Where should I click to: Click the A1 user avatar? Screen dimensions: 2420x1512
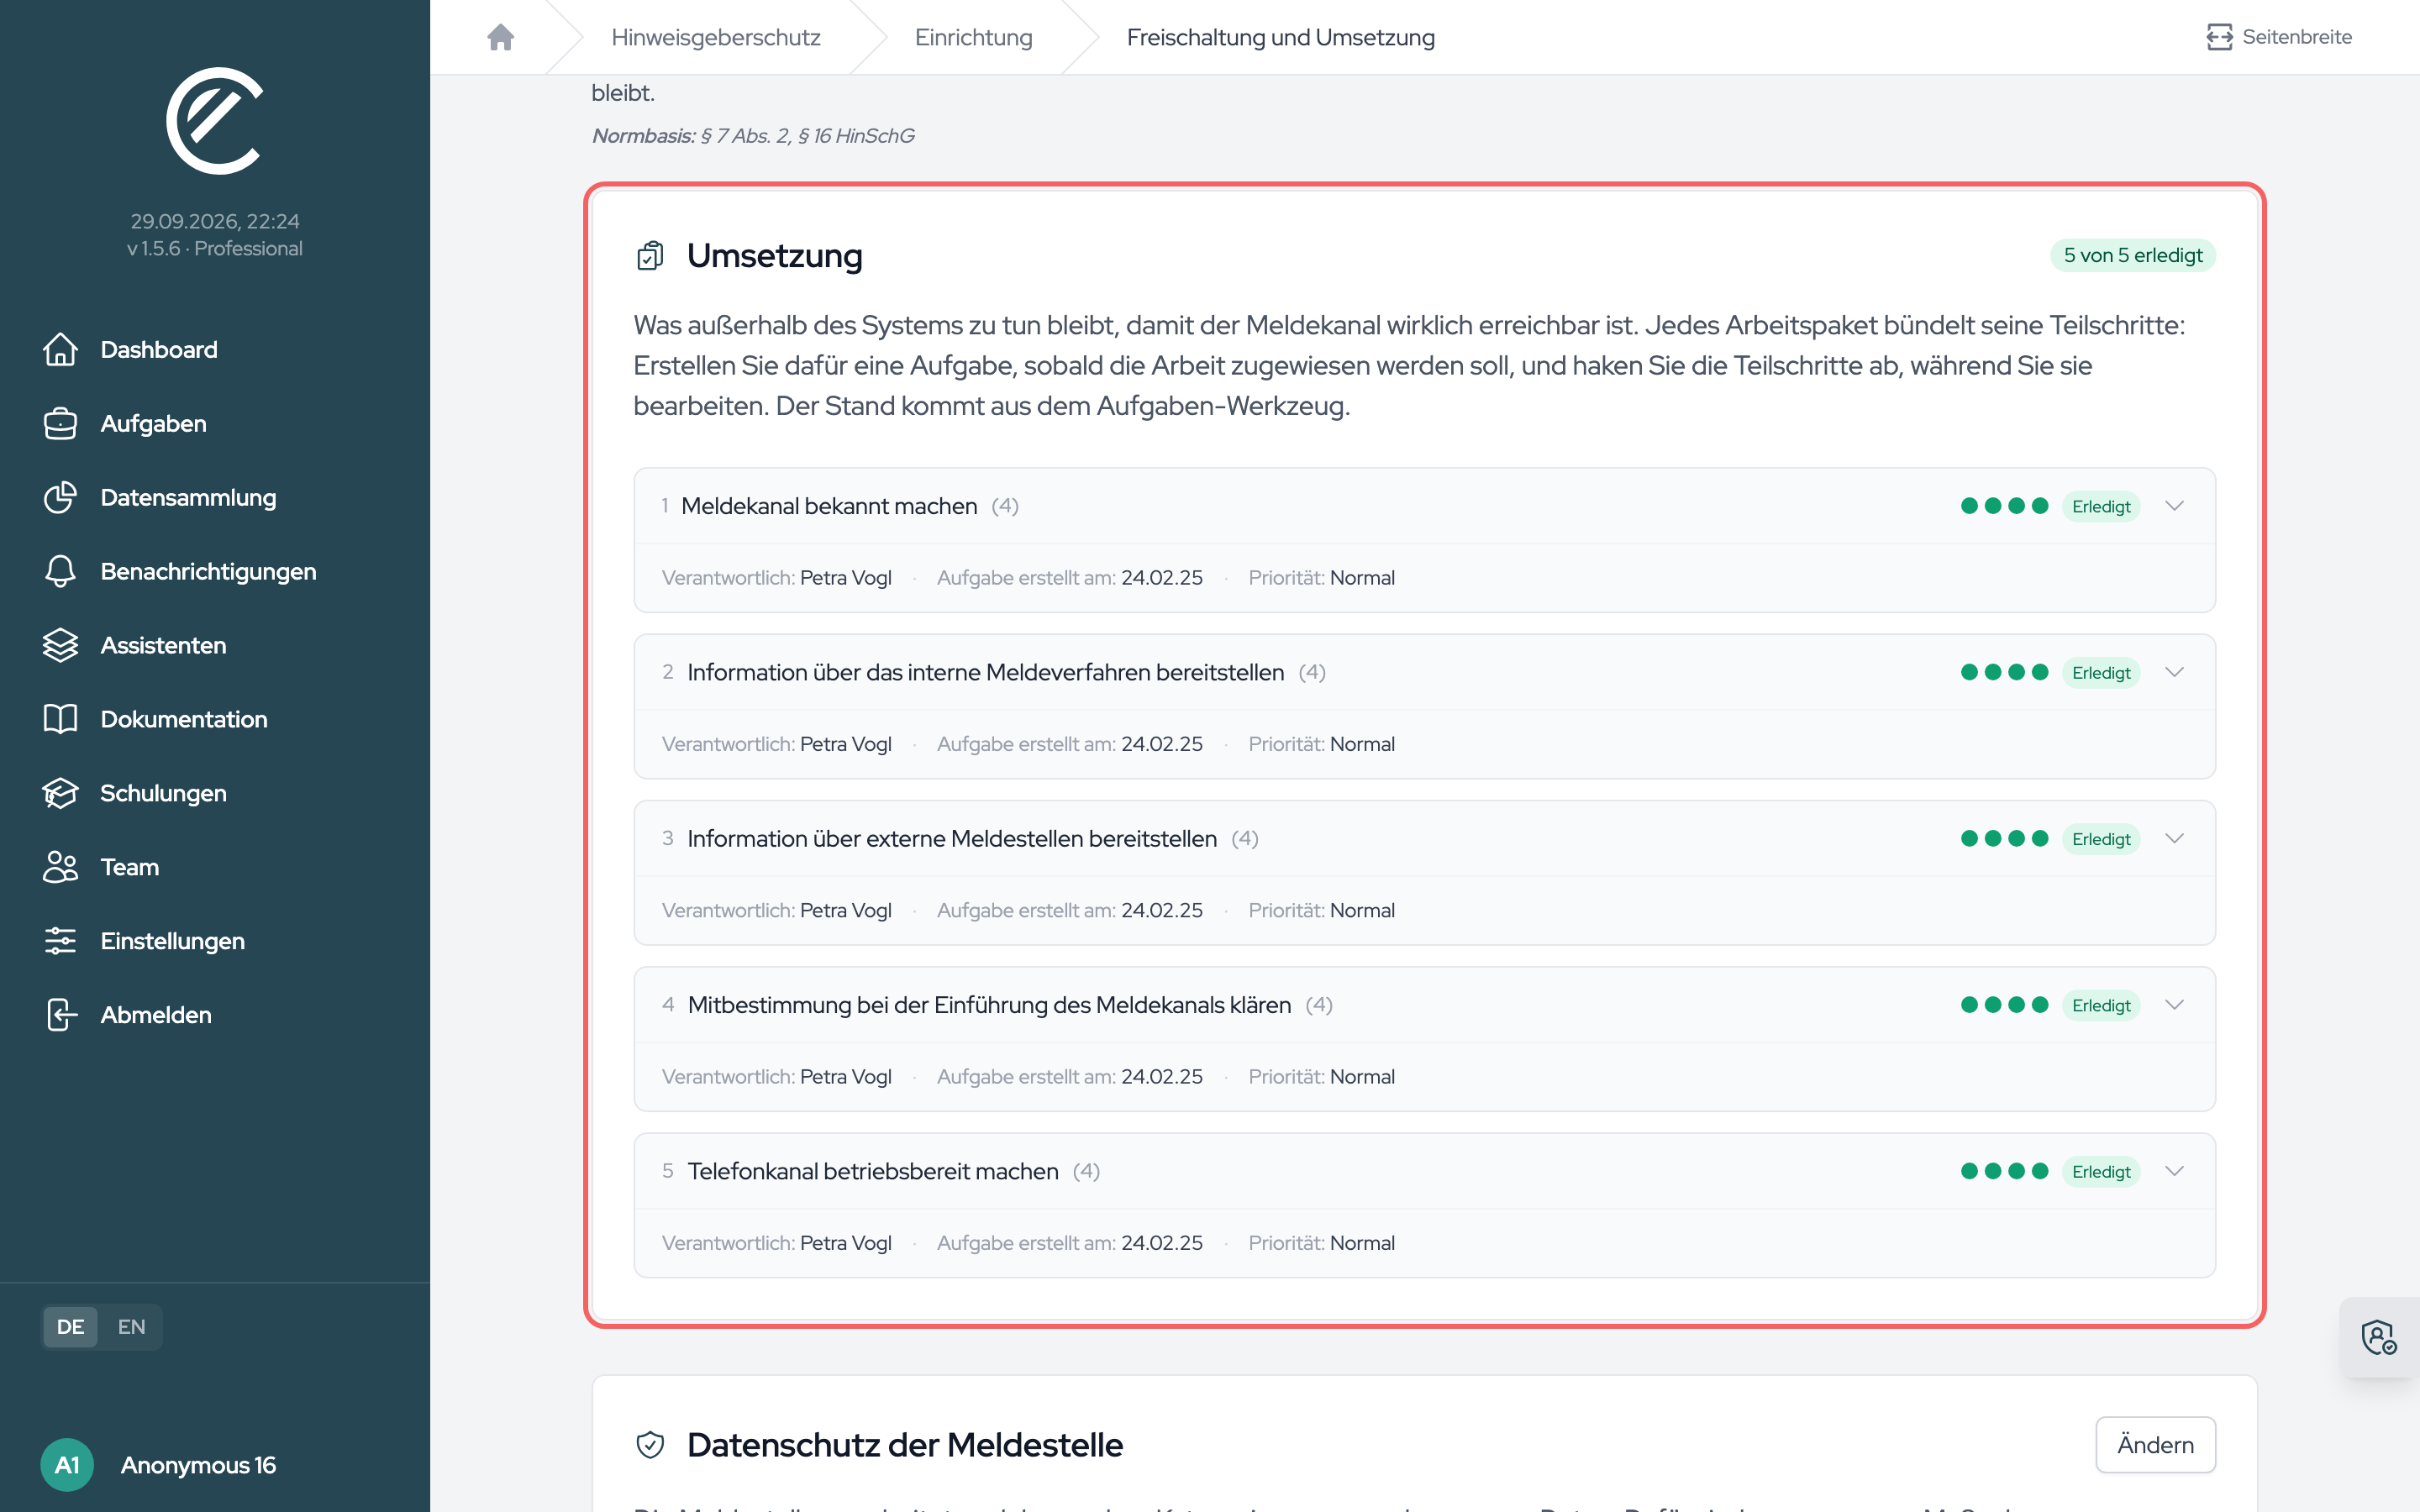tap(67, 1466)
